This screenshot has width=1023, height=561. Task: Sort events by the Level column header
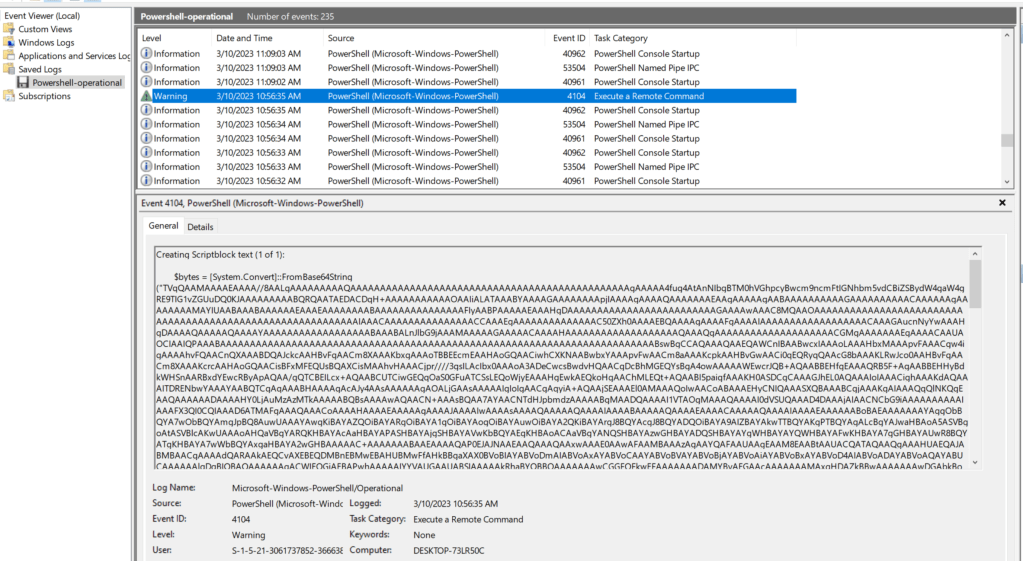point(152,38)
